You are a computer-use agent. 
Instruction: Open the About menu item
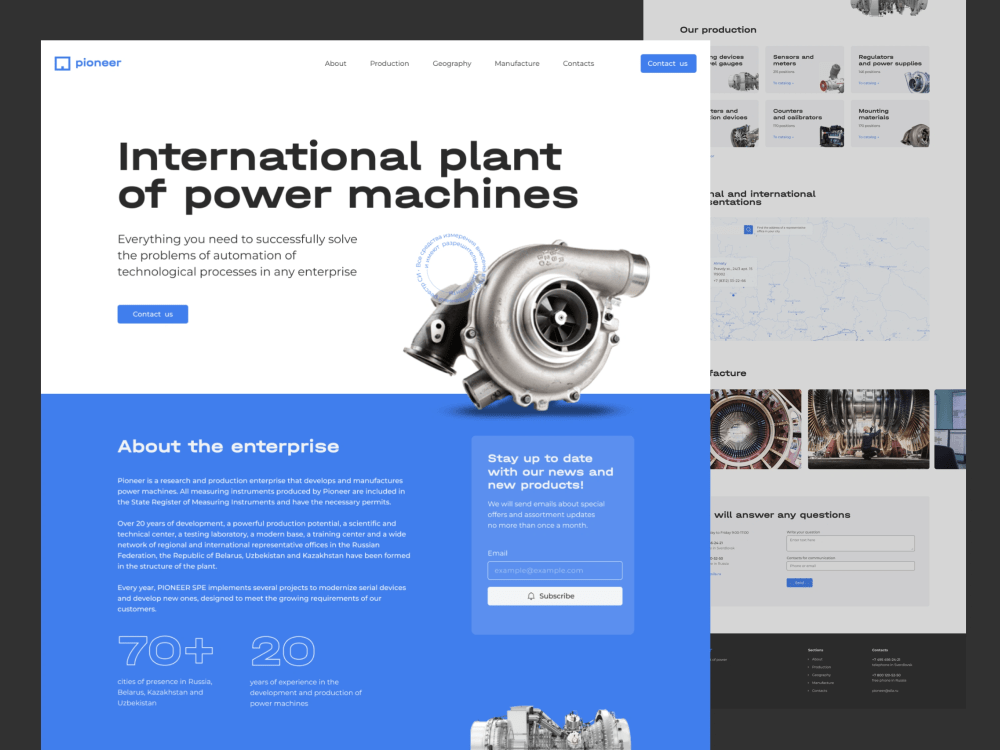click(x=335, y=64)
